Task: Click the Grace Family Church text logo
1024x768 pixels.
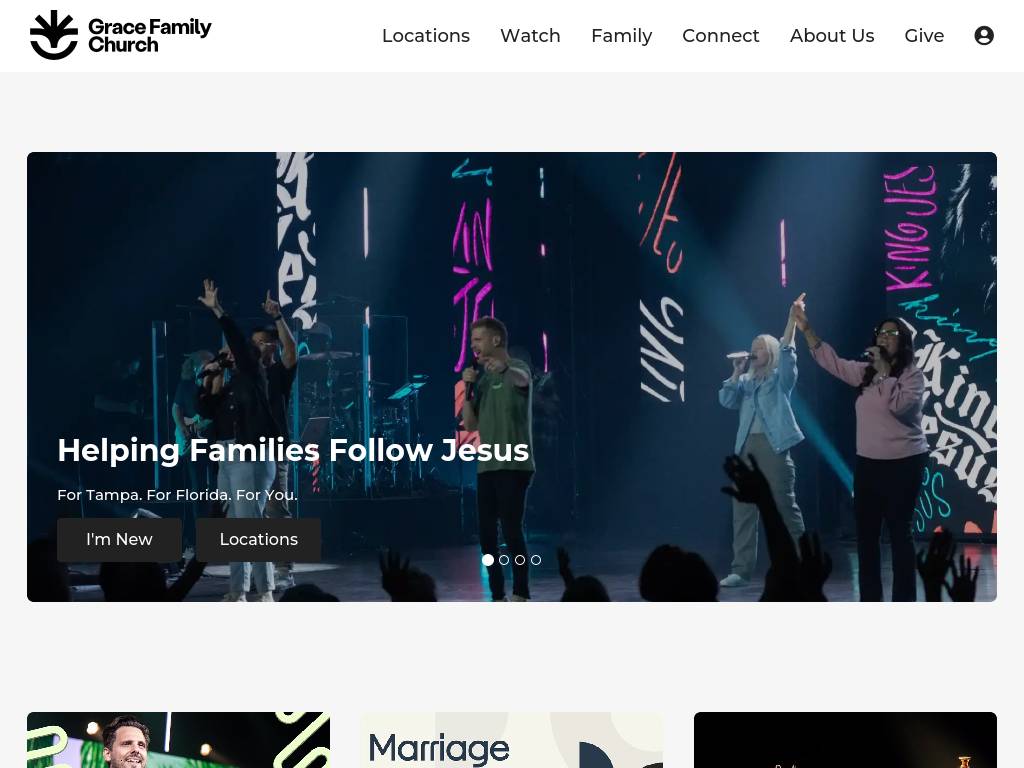Action: 150,35
